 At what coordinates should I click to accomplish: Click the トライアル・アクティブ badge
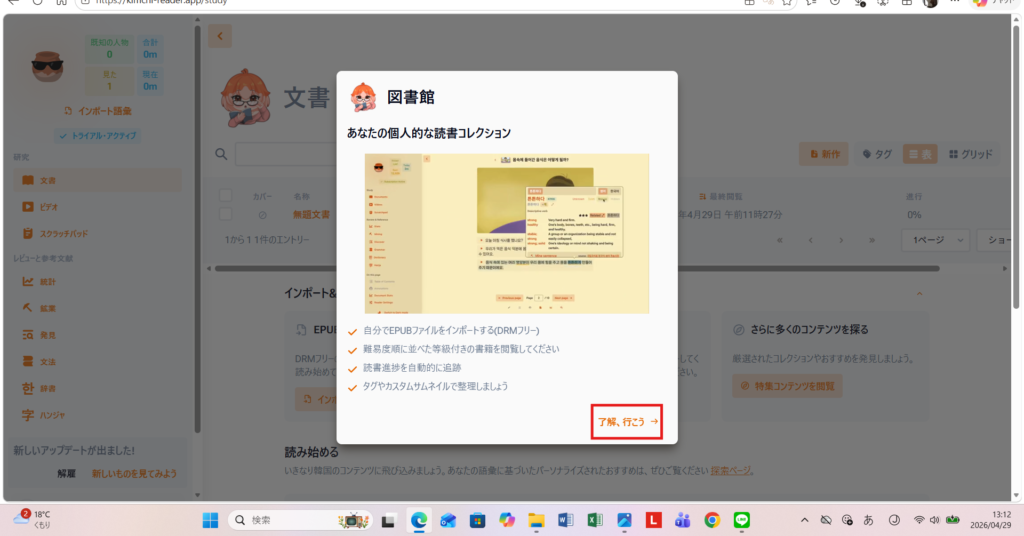tap(98, 136)
